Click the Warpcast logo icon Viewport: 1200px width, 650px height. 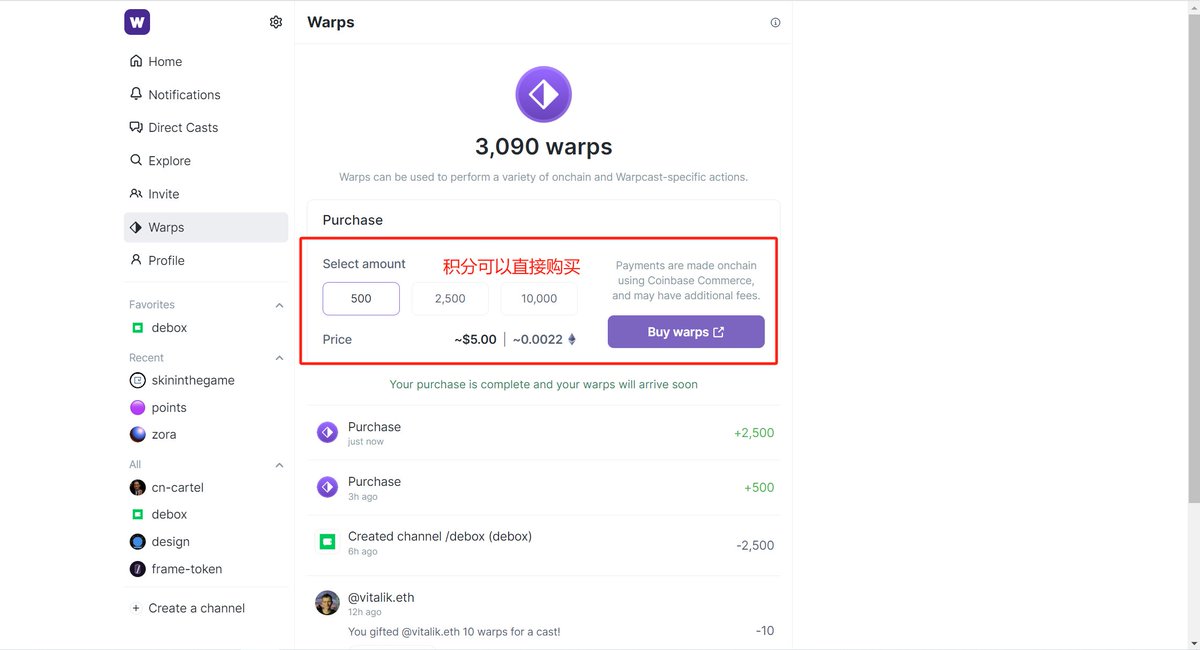(137, 22)
